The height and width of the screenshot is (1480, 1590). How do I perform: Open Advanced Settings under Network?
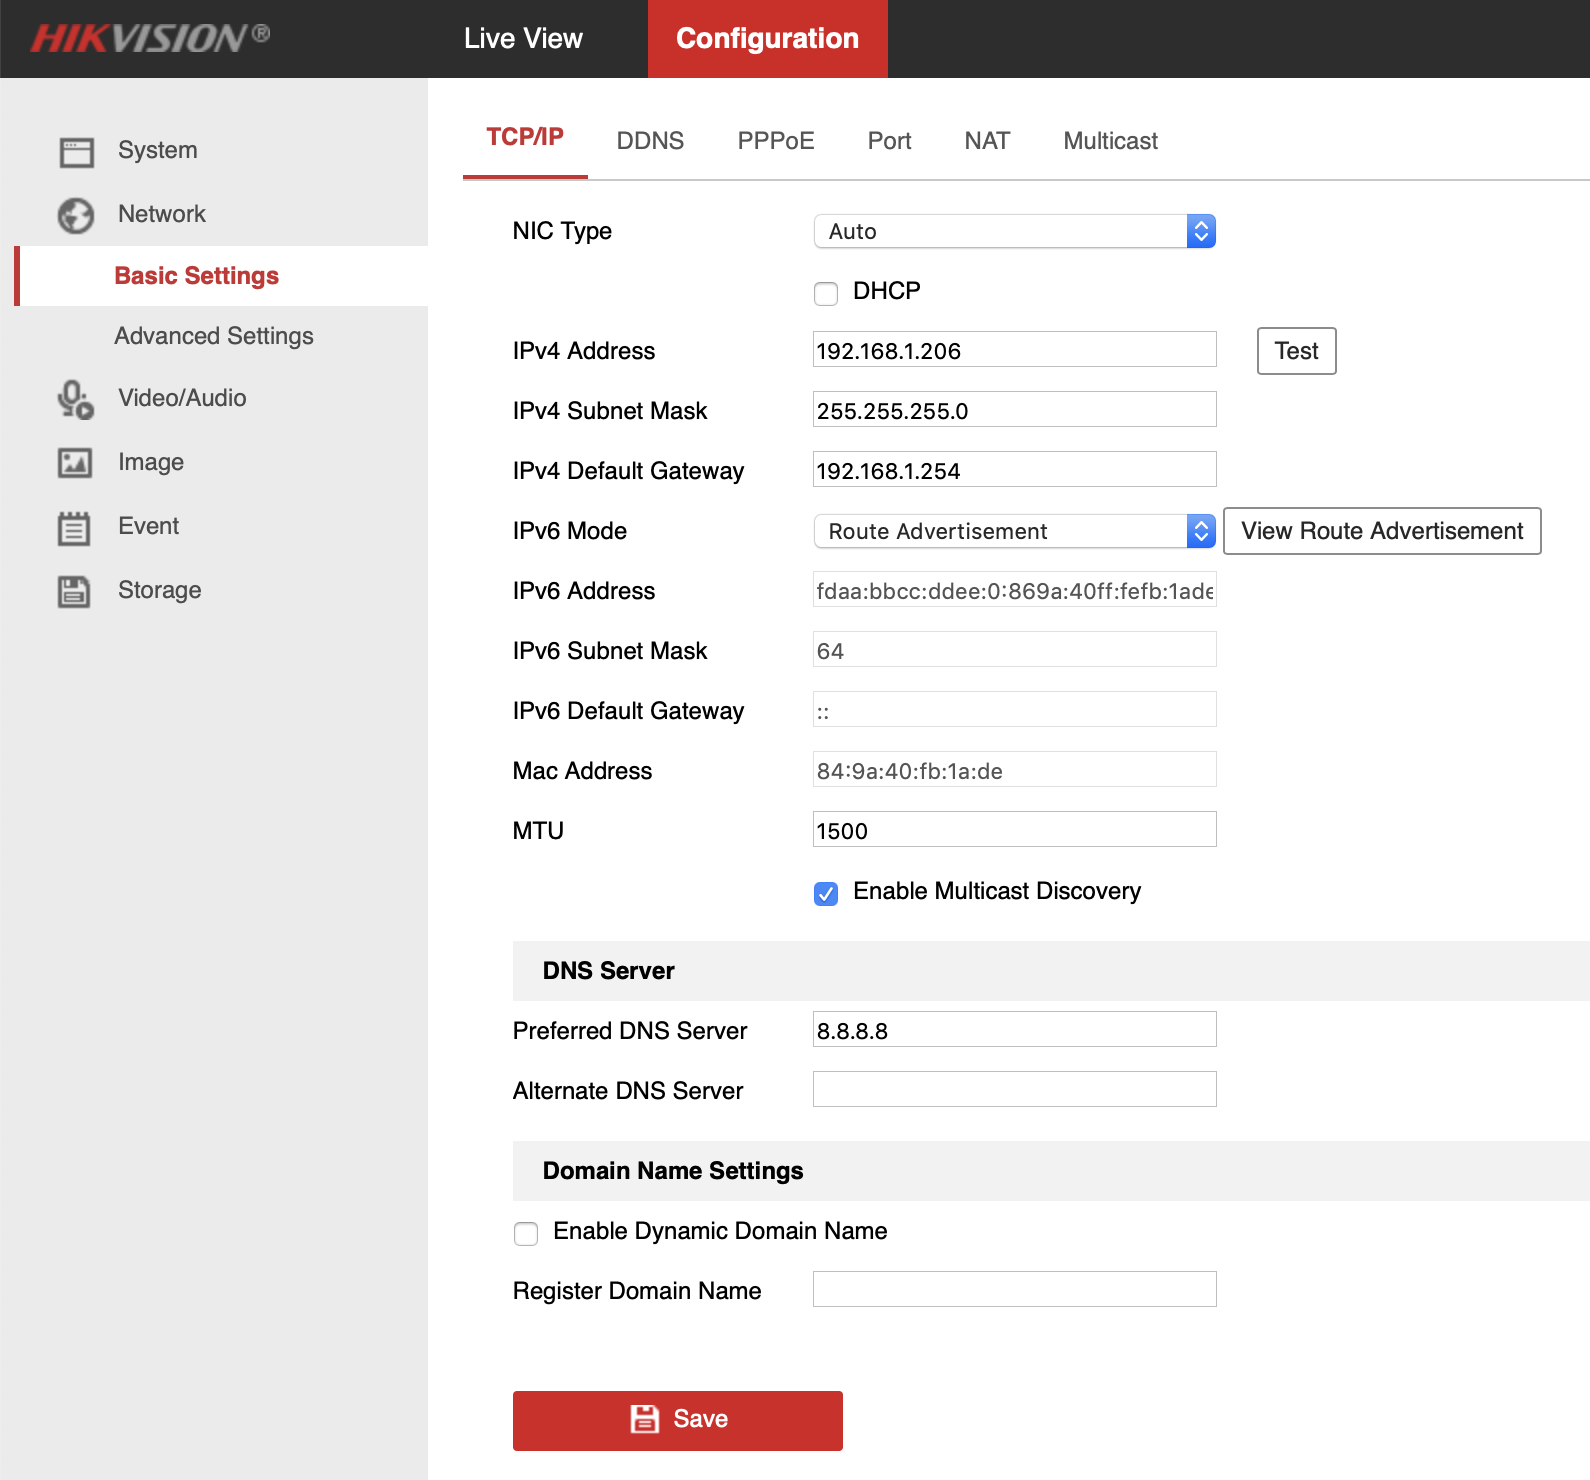[214, 336]
